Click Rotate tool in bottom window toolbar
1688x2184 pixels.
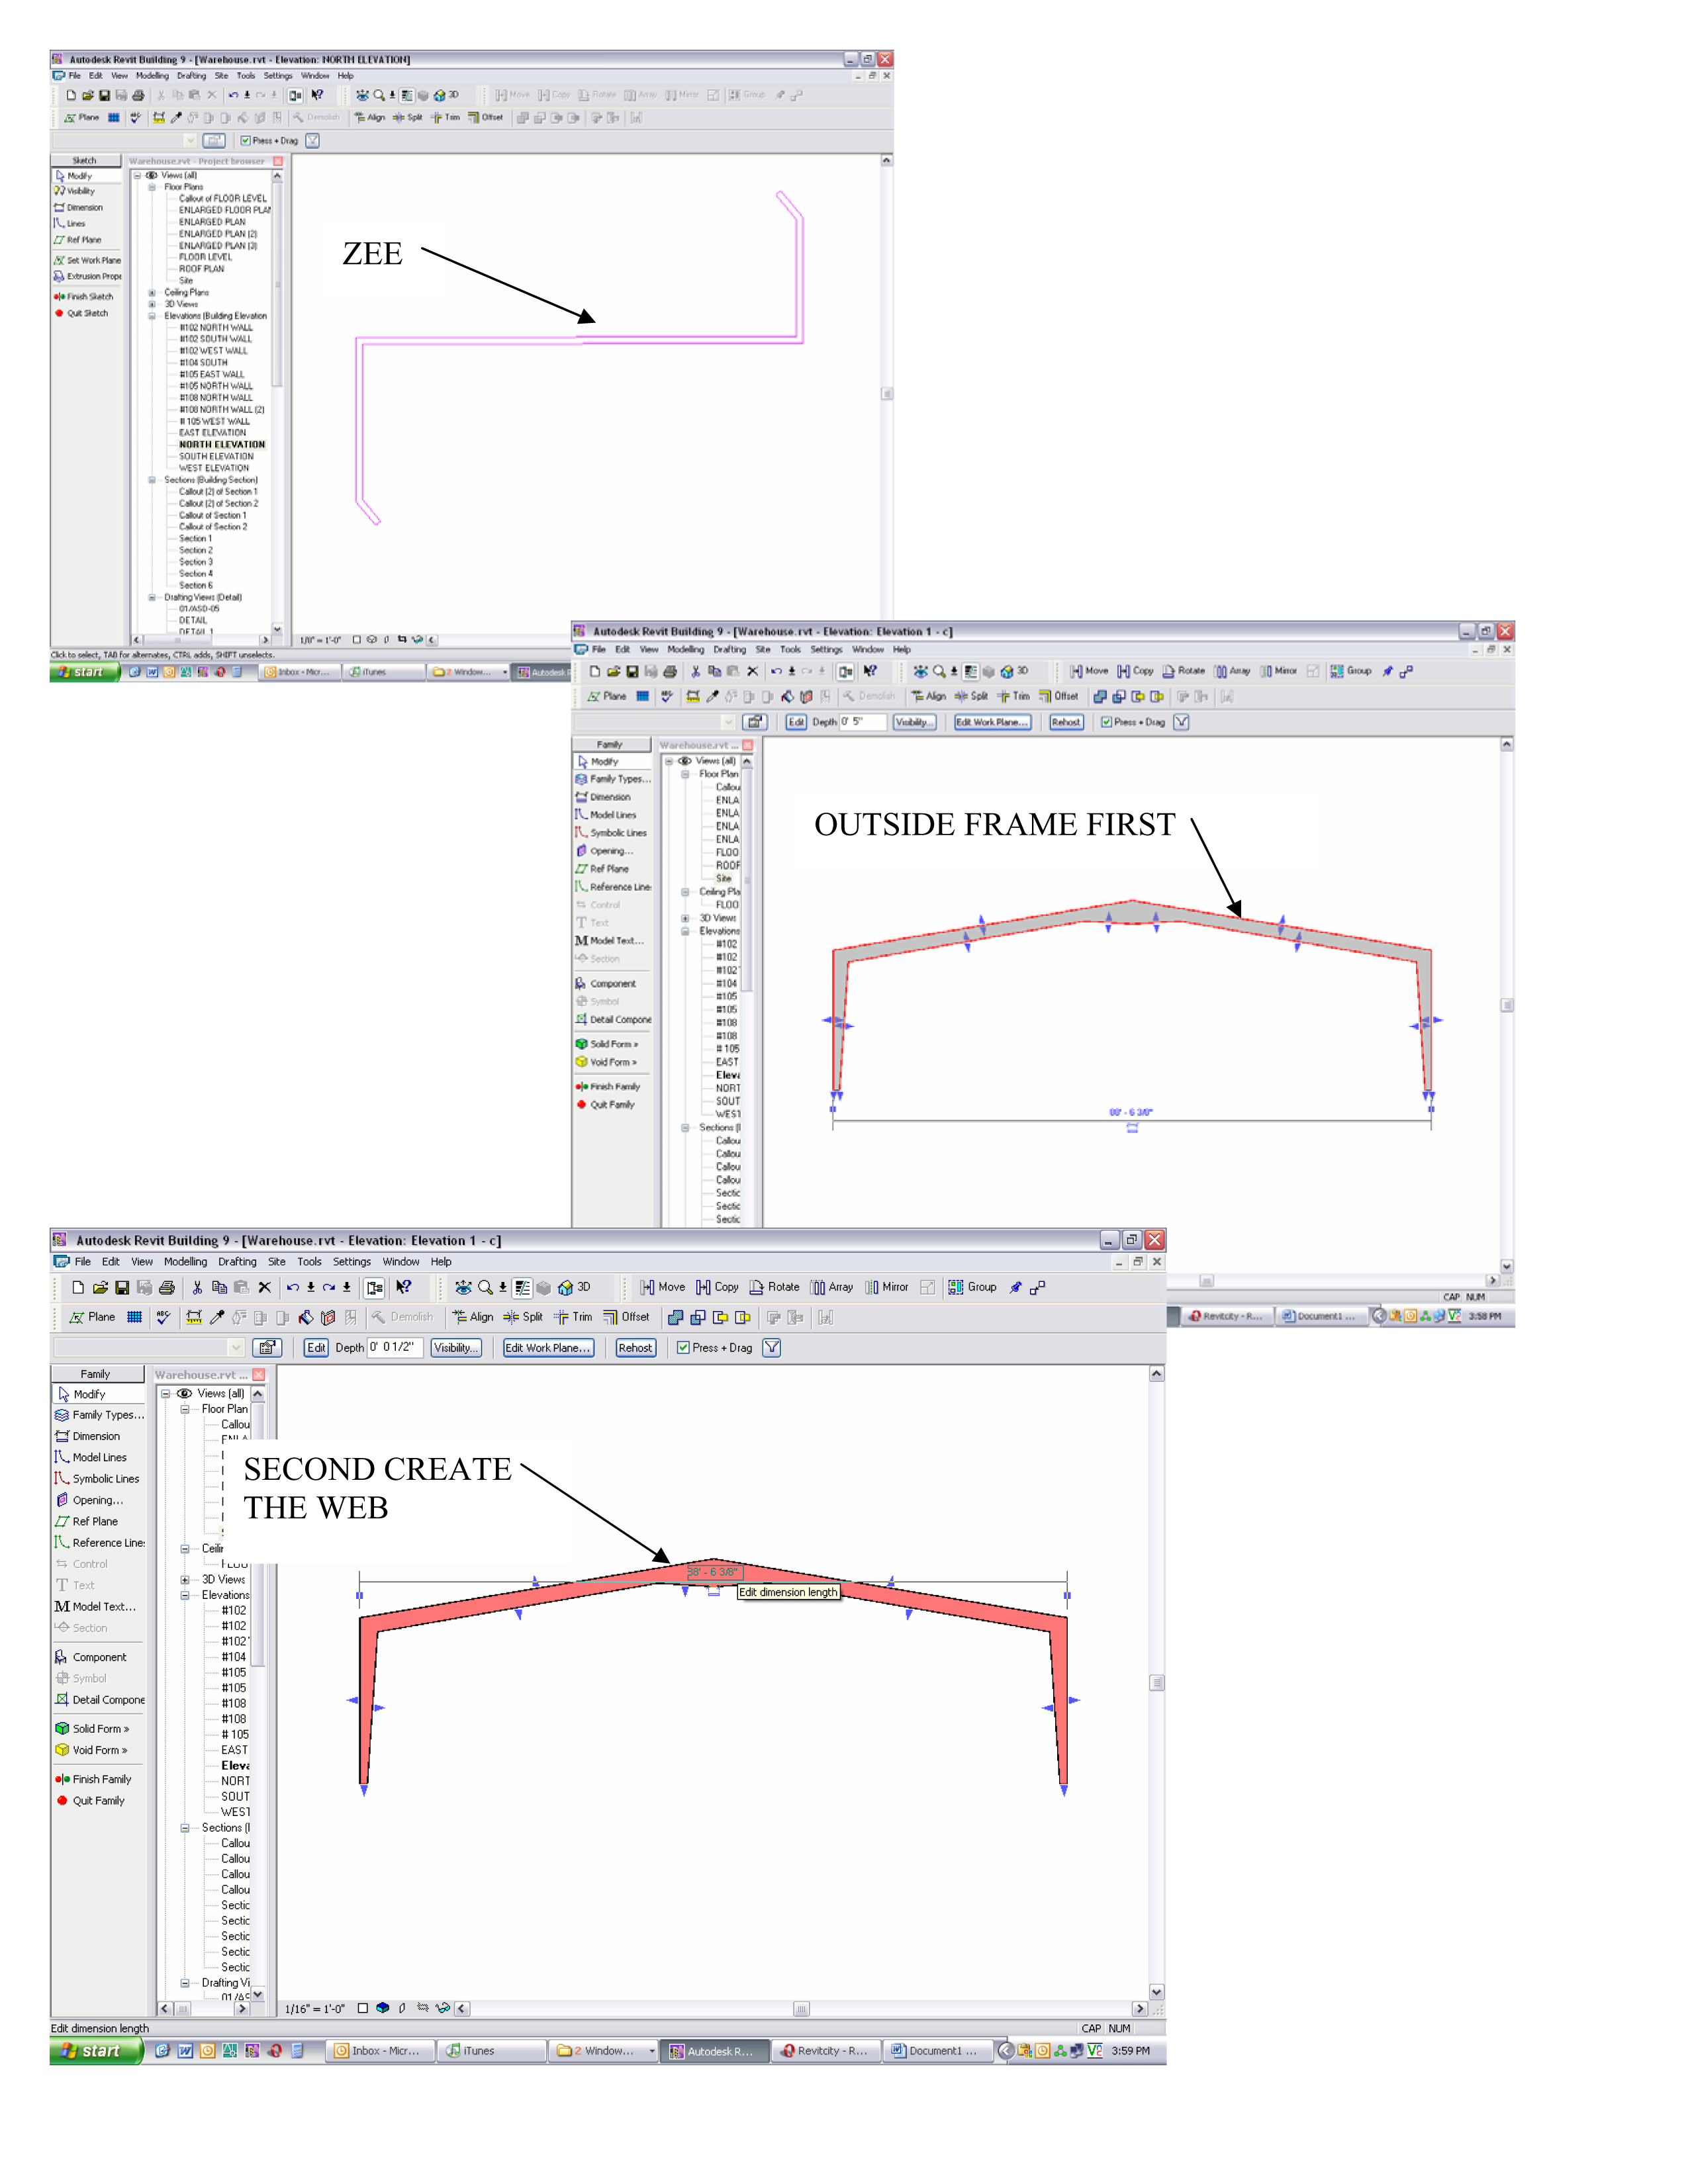click(x=774, y=1287)
